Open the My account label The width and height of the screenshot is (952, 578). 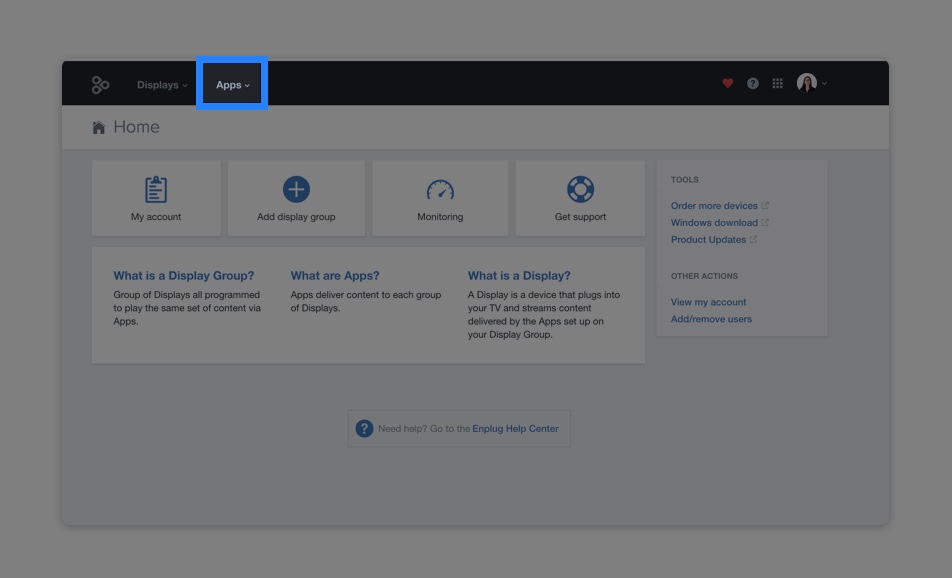pos(156,217)
